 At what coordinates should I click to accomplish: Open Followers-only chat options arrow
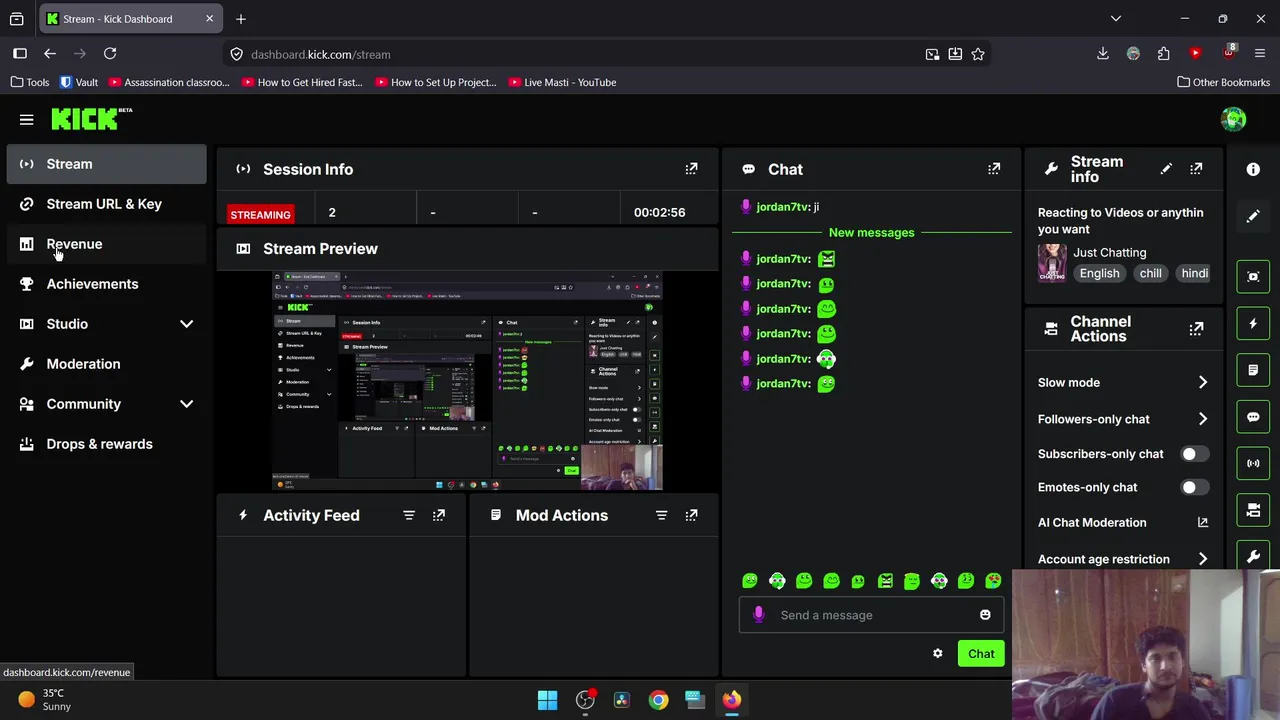(1202, 419)
